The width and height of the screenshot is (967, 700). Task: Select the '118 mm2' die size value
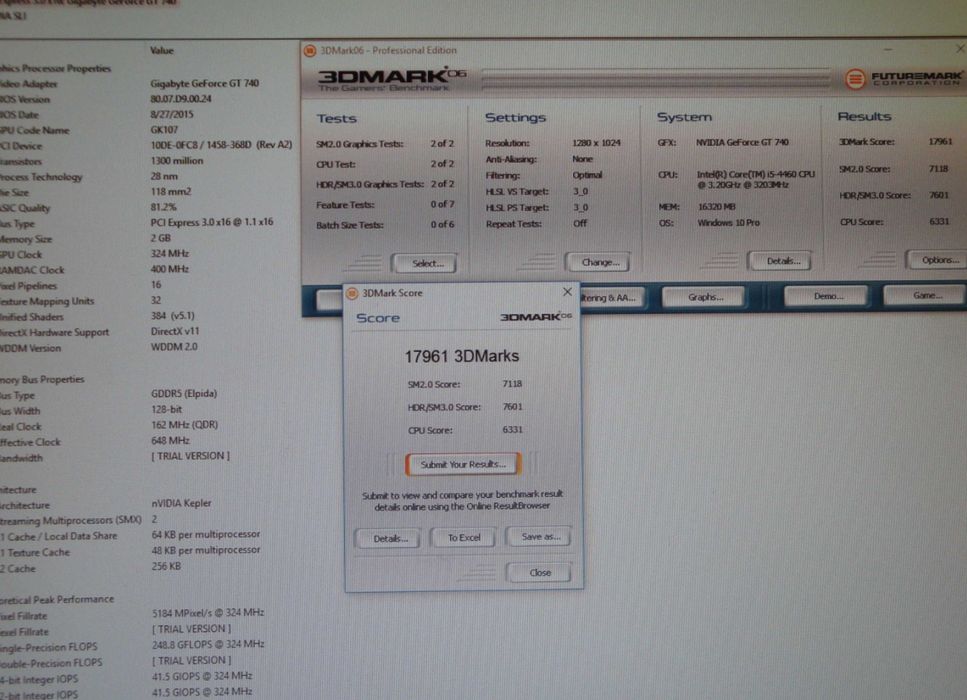pyautogui.click(x=171, y=191)
